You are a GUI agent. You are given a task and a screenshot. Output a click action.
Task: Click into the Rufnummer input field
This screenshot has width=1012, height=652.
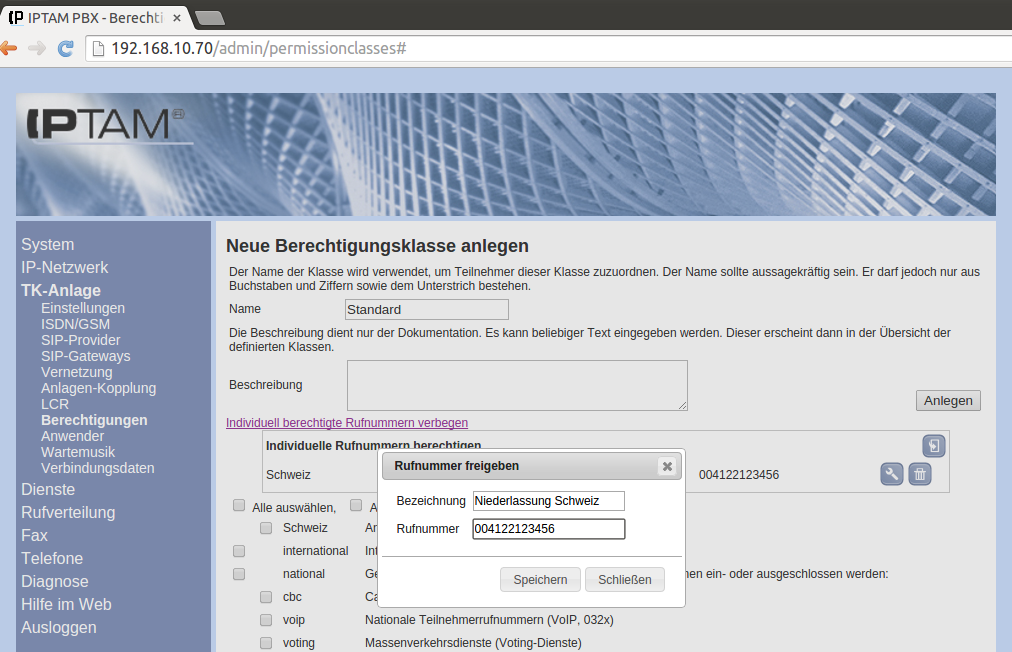548,529
